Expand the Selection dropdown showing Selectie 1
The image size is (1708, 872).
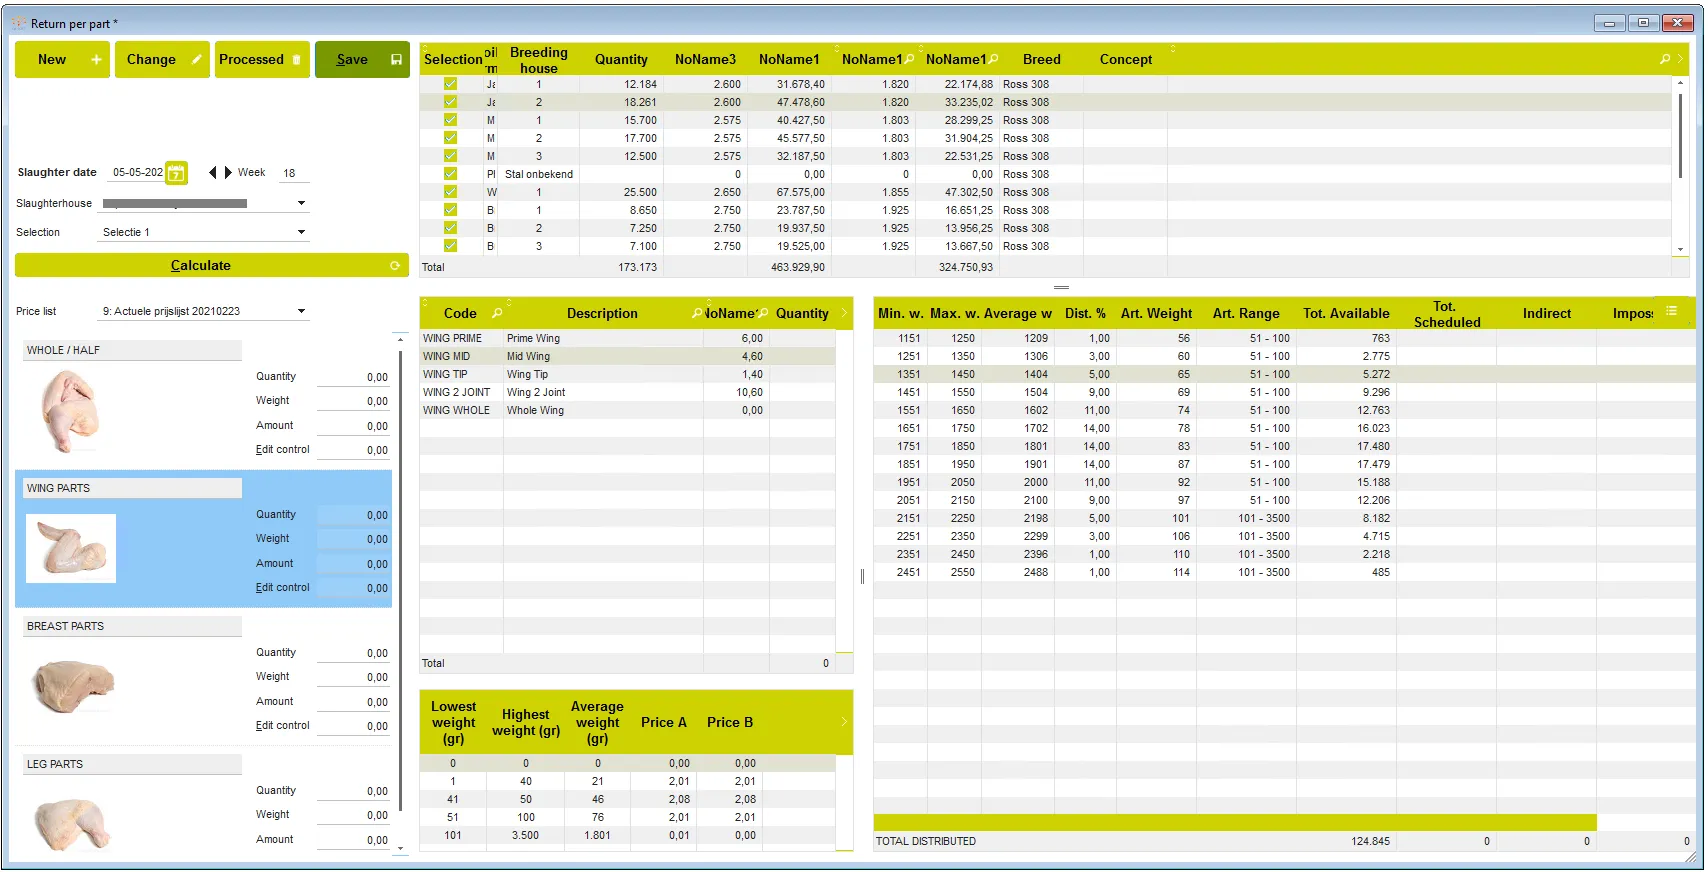click(x=301, y=232)
